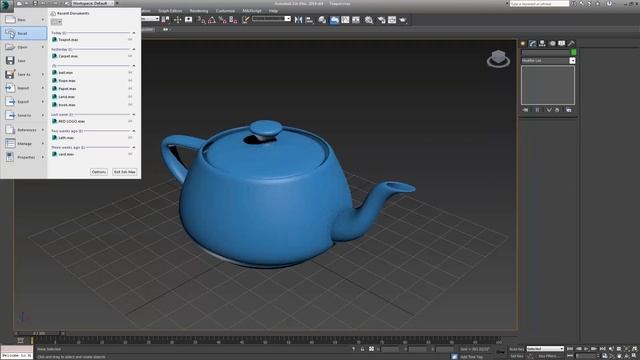640x360 pixels.
Task: Click Make Unique icon under modifier stack
Action: pos(549,110)
